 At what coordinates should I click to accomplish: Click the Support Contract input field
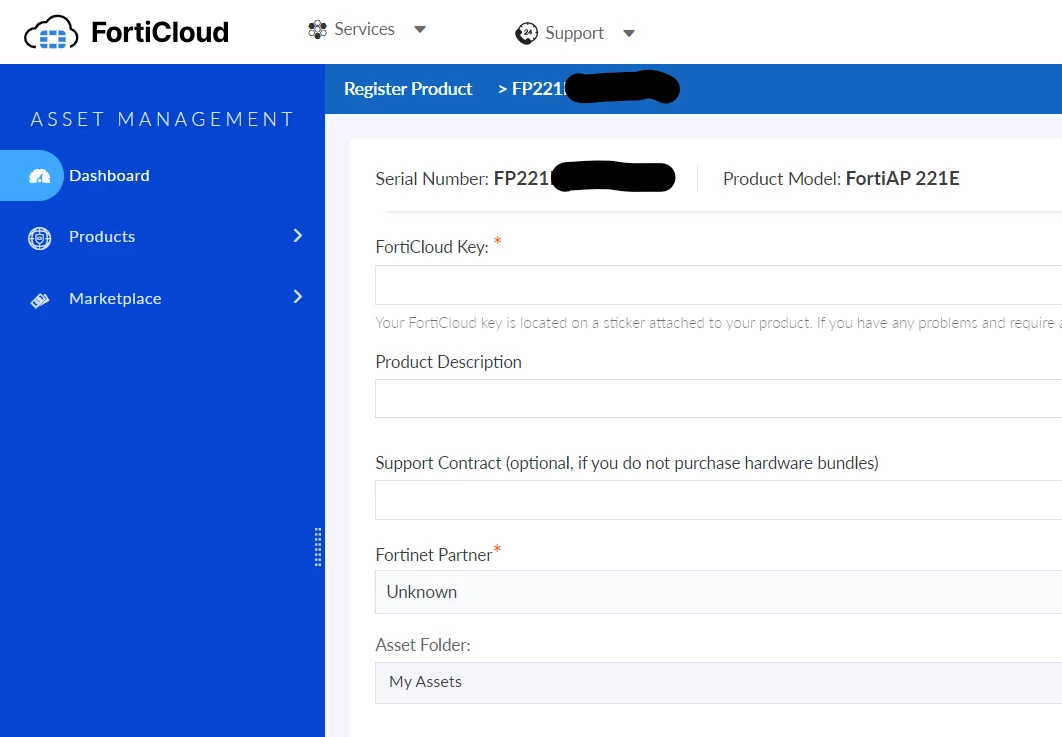pos(719,500)
